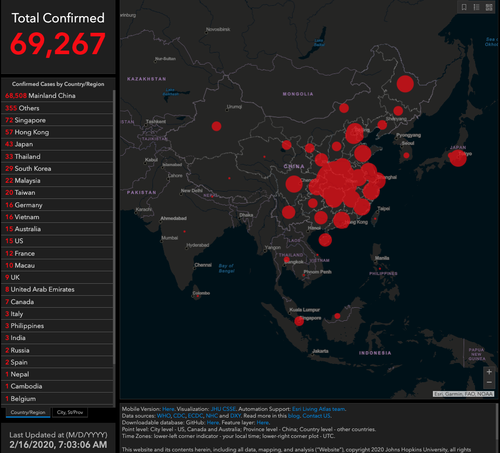
Task: Open the Esri Living Atlas team link
Action: pos(318,409)
